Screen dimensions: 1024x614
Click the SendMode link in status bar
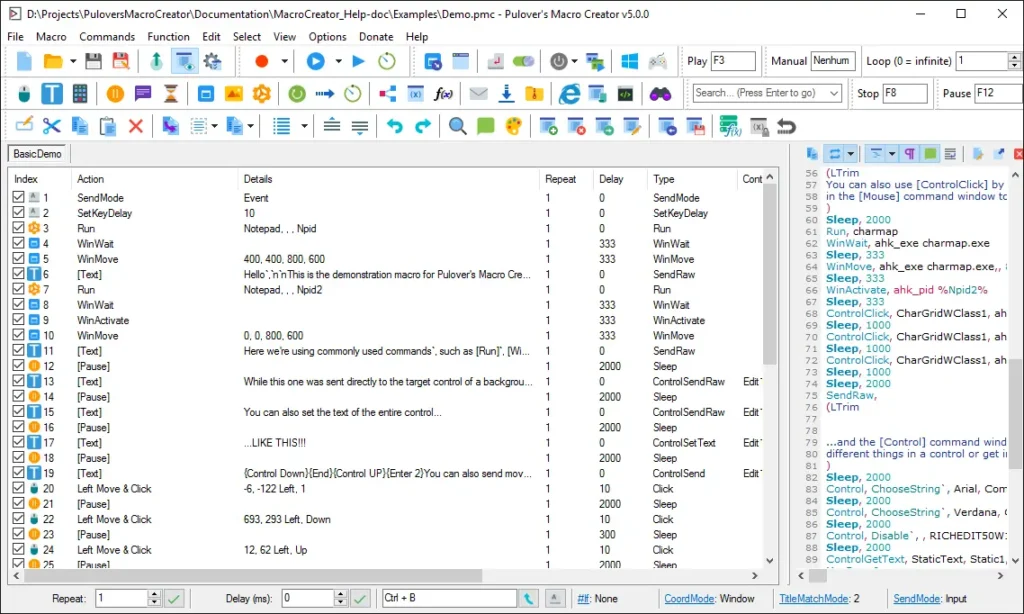(916, 600)
